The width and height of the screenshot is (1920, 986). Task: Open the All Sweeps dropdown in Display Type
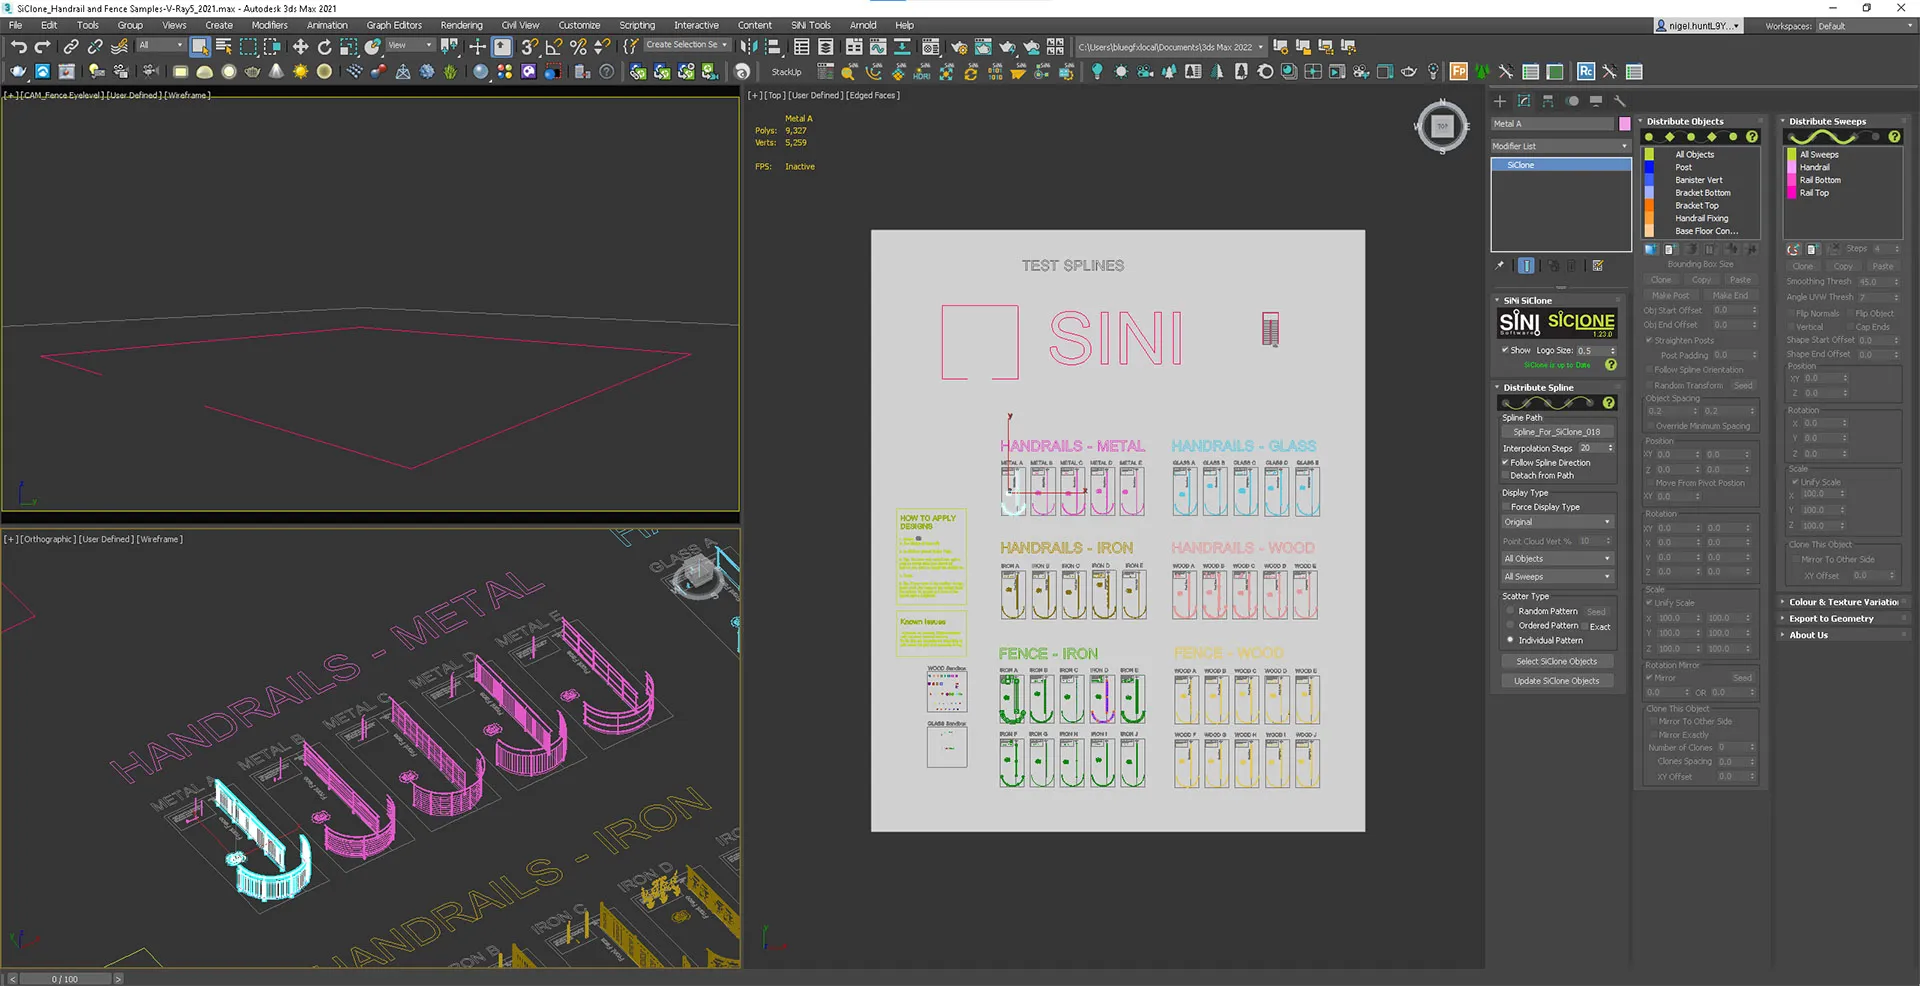coord(1557,576)
